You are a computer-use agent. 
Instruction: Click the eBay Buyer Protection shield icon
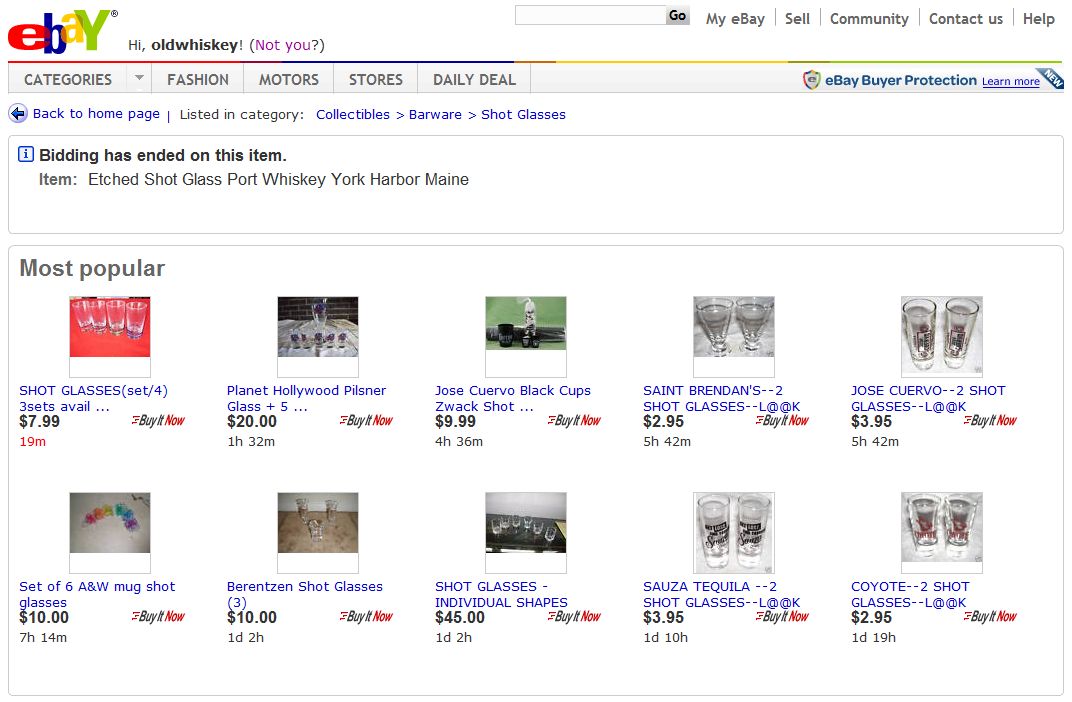(812, 80)
